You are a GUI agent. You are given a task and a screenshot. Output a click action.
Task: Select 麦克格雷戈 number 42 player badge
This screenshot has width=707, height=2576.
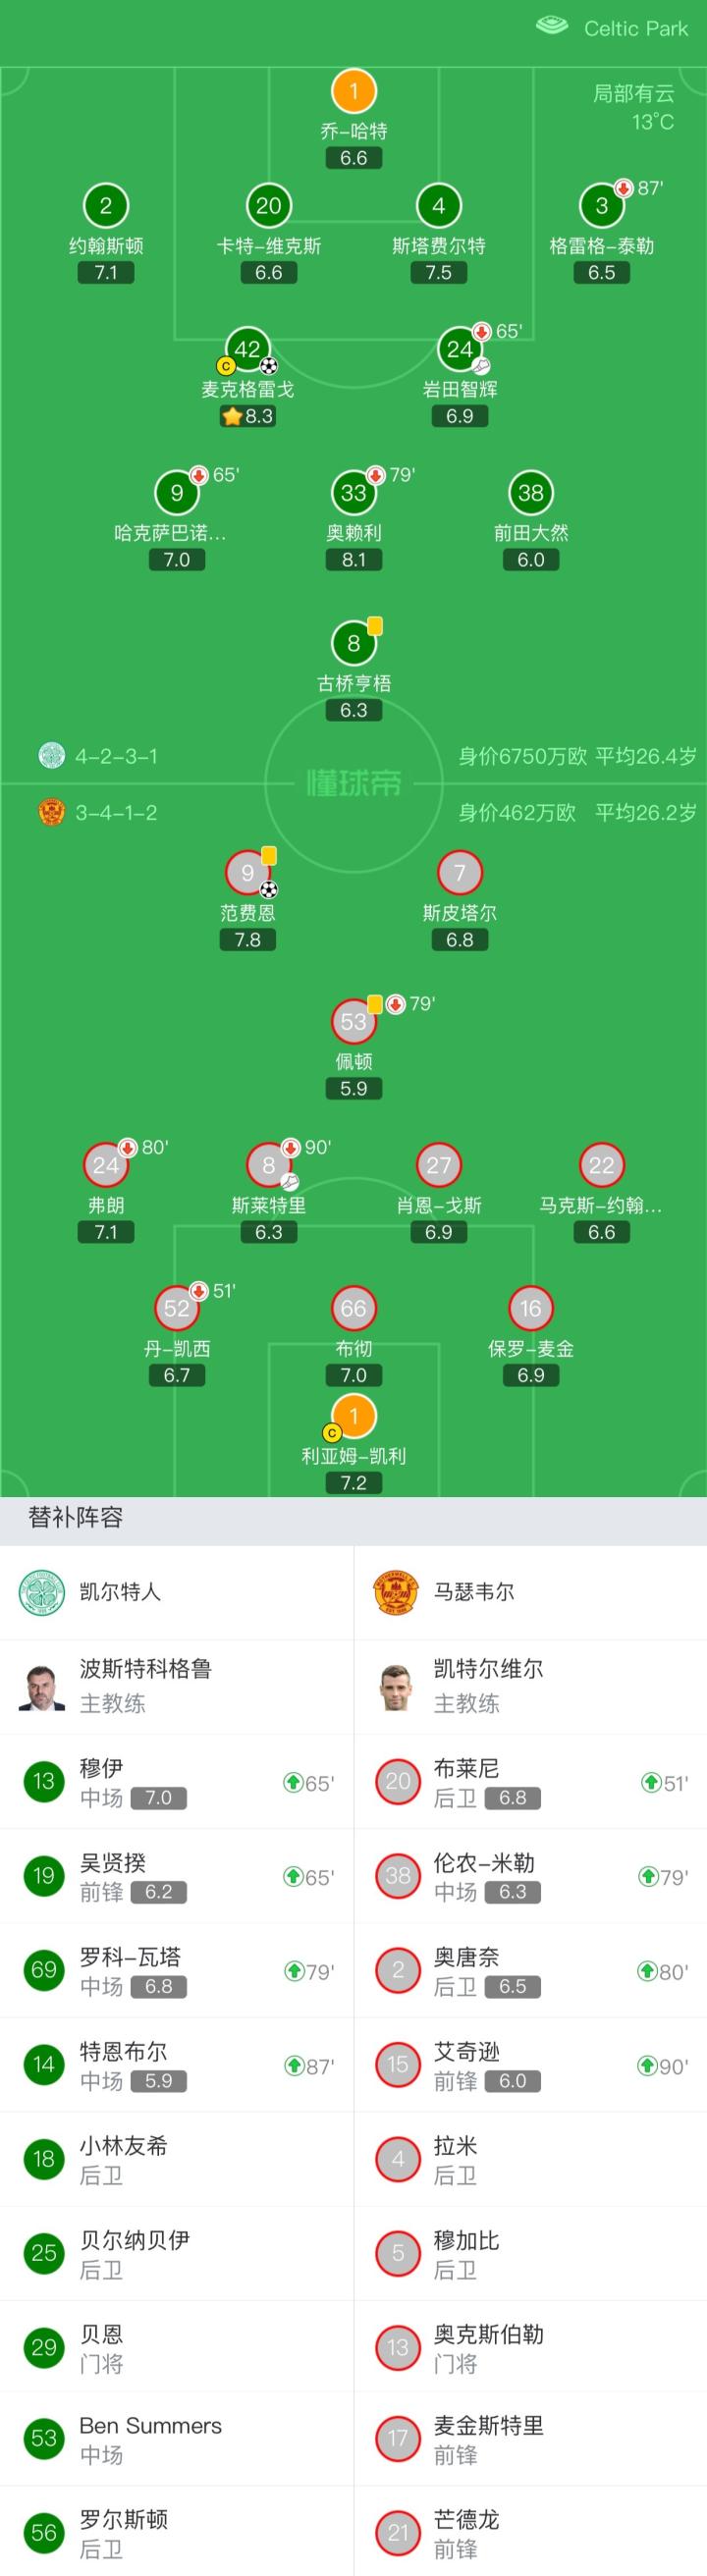coord(247,349)
